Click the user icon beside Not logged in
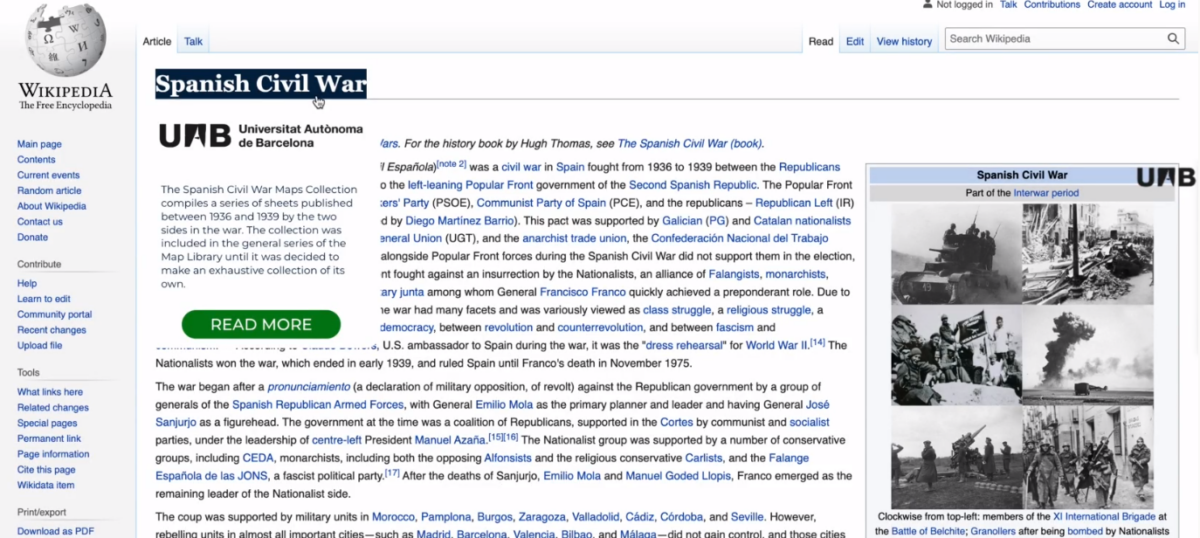 coord(927,5)
